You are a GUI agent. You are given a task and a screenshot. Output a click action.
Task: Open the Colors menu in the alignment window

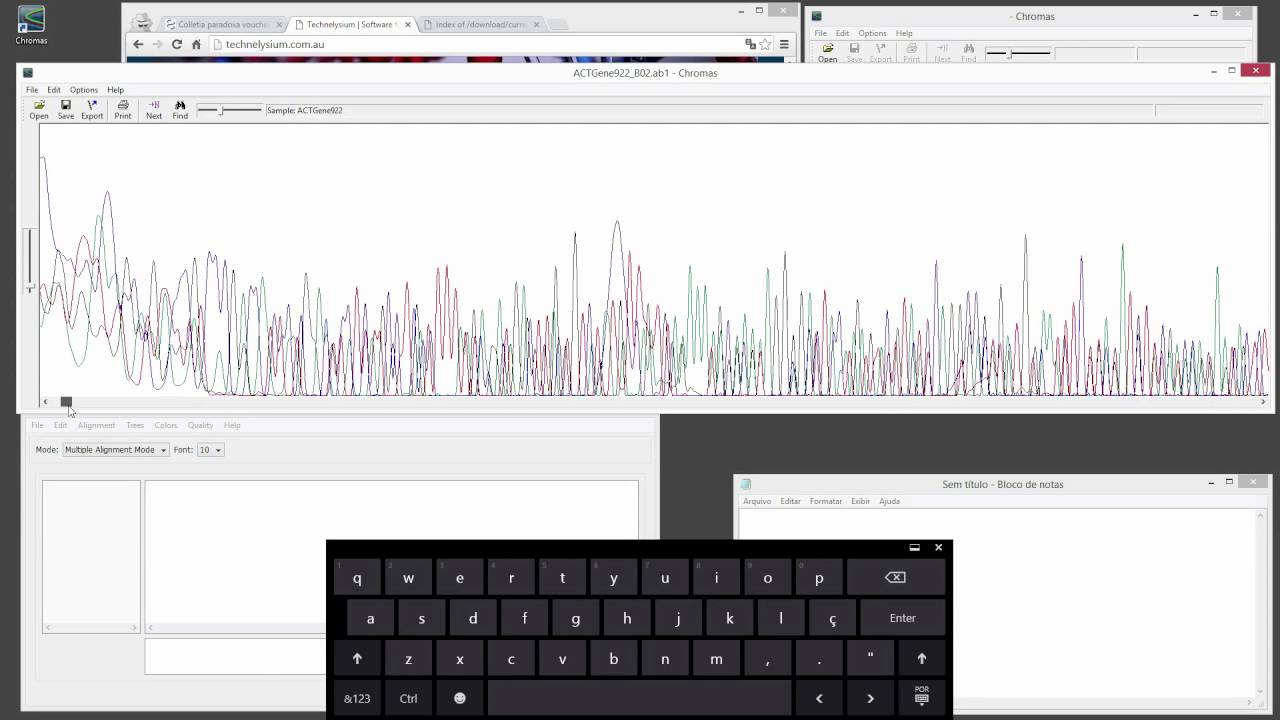coord(166,425)
